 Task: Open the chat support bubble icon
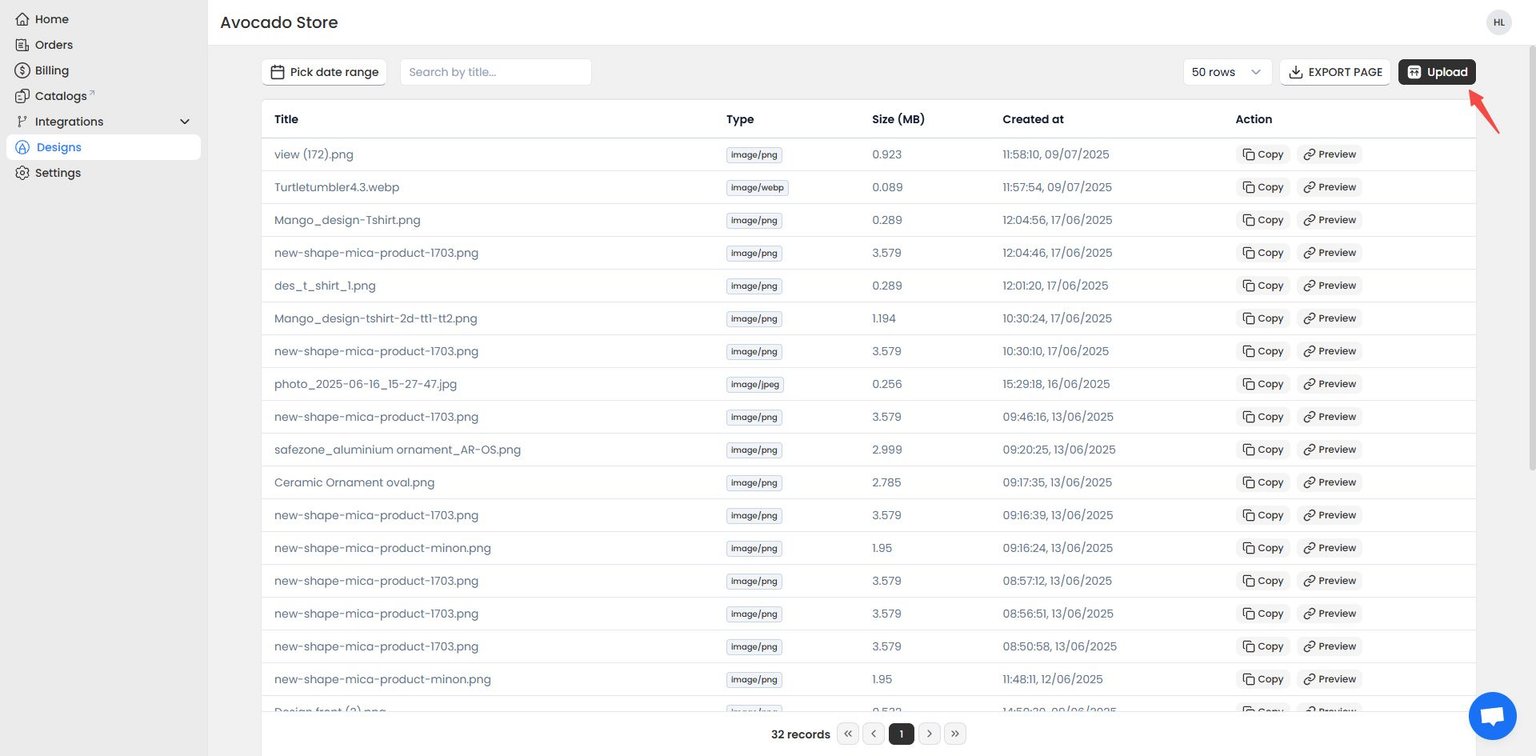(1492, 716)
